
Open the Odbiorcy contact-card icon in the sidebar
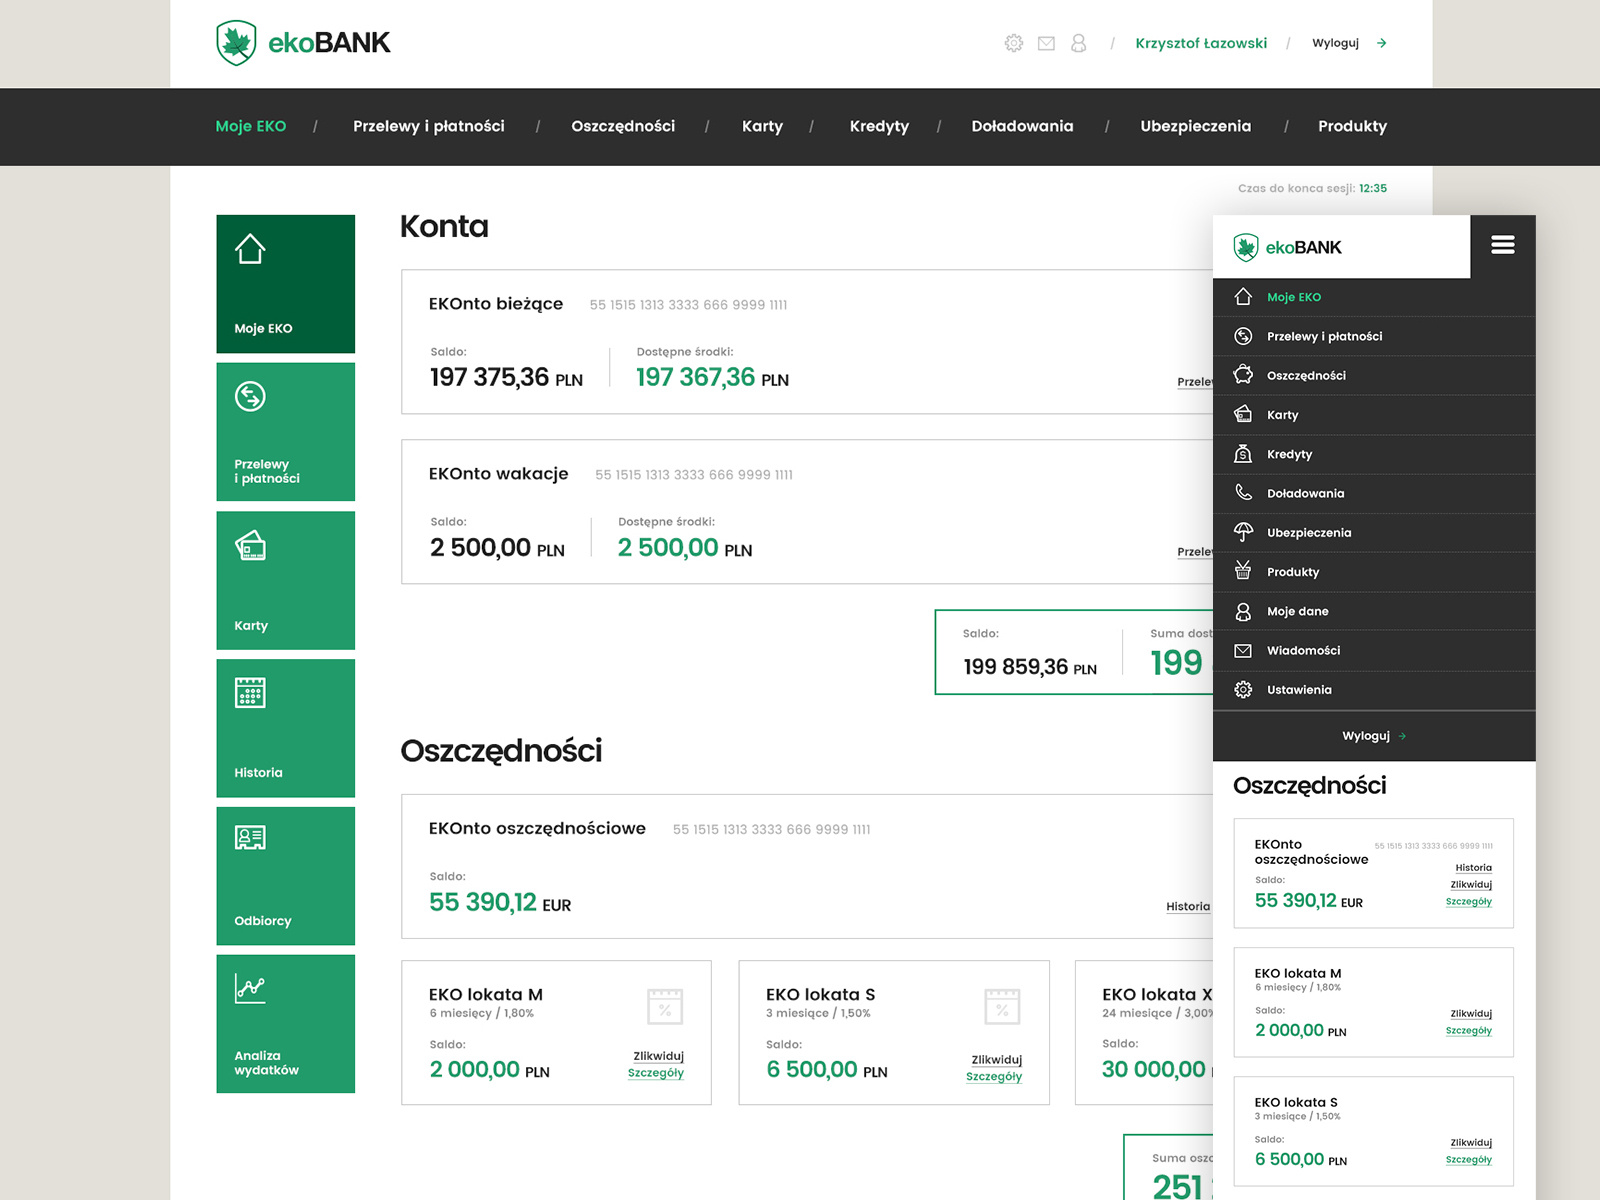250,840
